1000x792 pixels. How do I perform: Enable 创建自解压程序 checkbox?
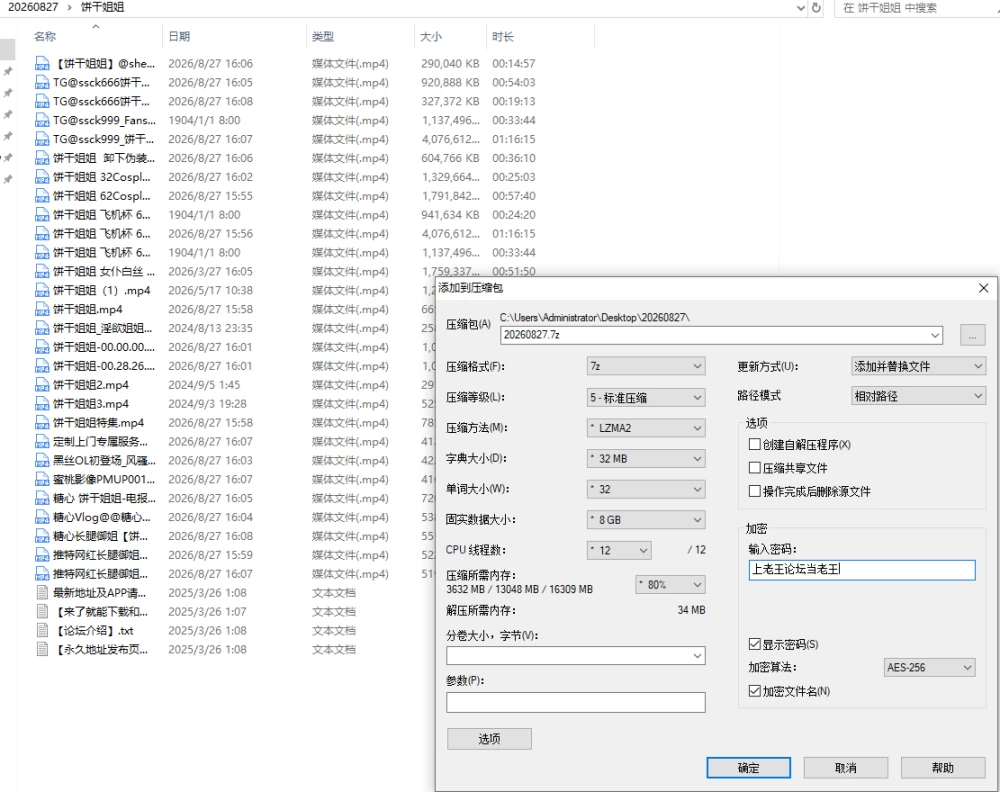click(x=754, y=444)
